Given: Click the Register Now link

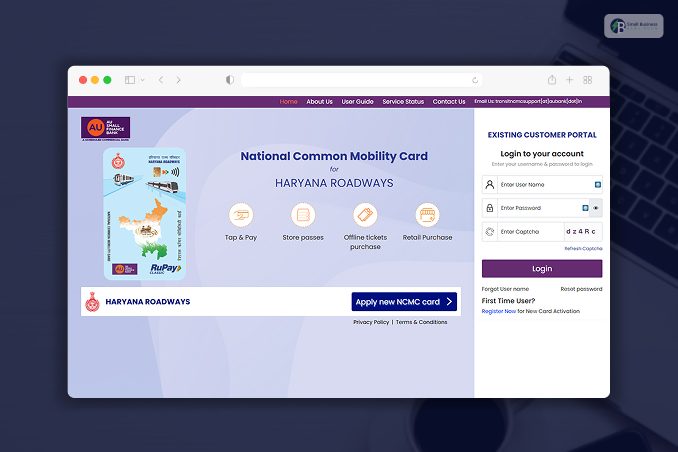Looking at the screenshot, I should (499, 311).
